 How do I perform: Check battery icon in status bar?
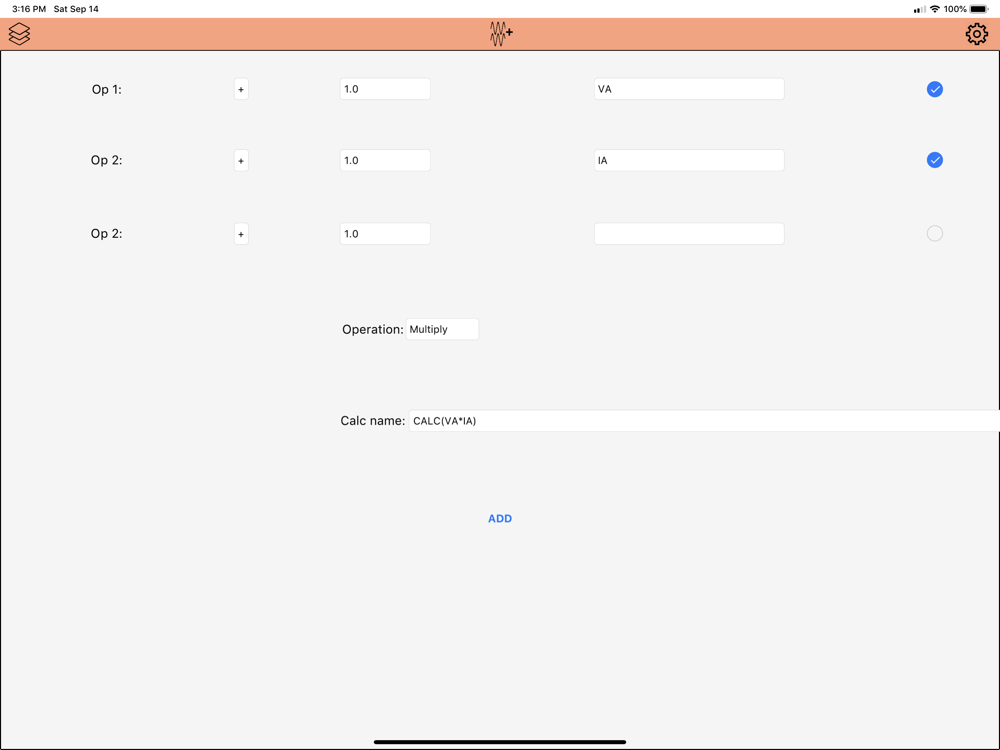pyautogui.click(x=979, y=9)
